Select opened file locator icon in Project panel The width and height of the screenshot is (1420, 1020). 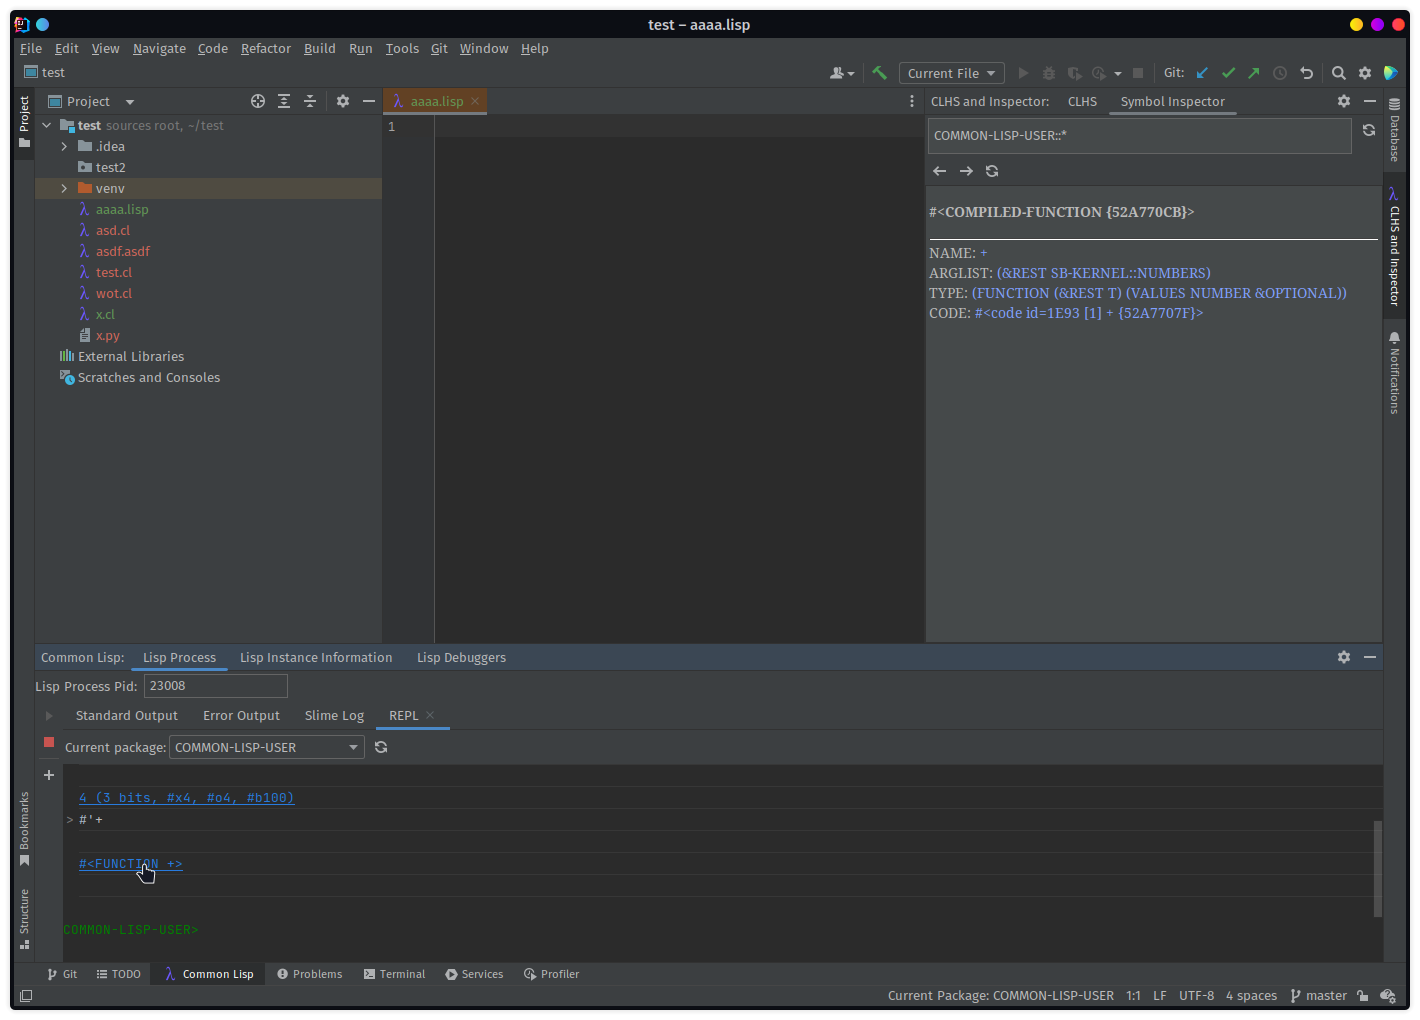pos(258,101)
